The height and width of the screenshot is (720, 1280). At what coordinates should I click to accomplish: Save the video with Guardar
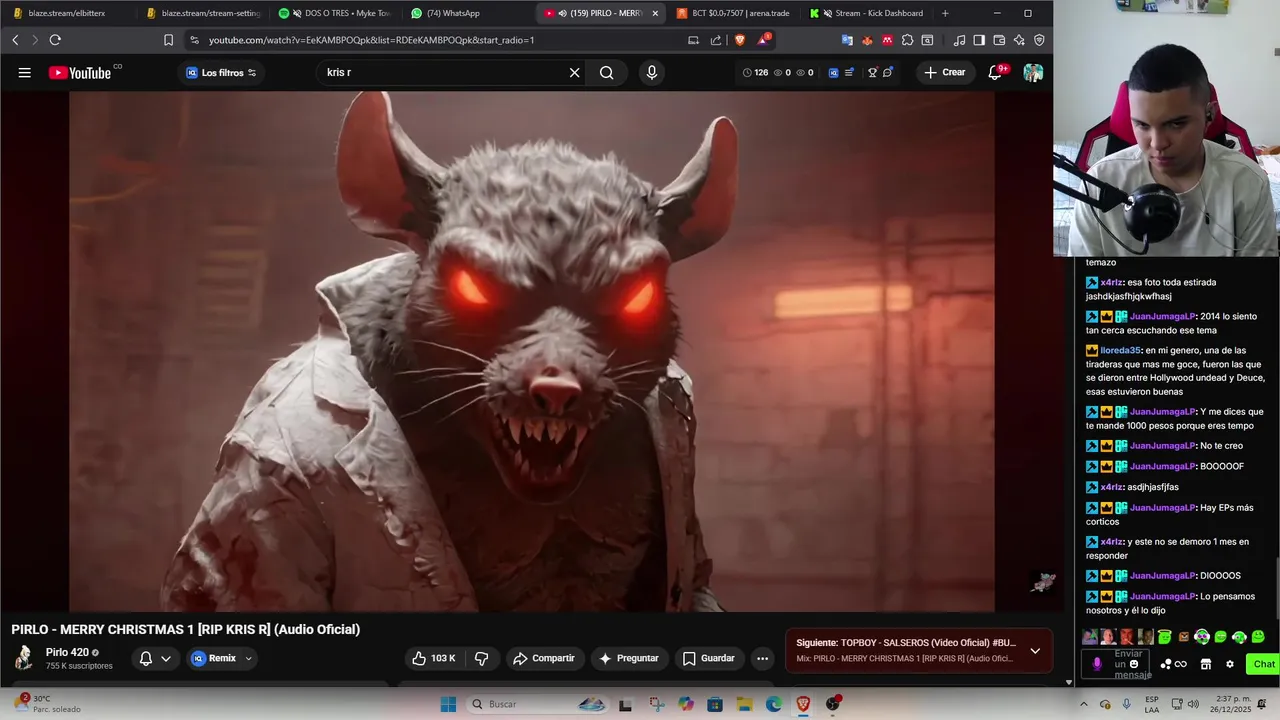709,658
